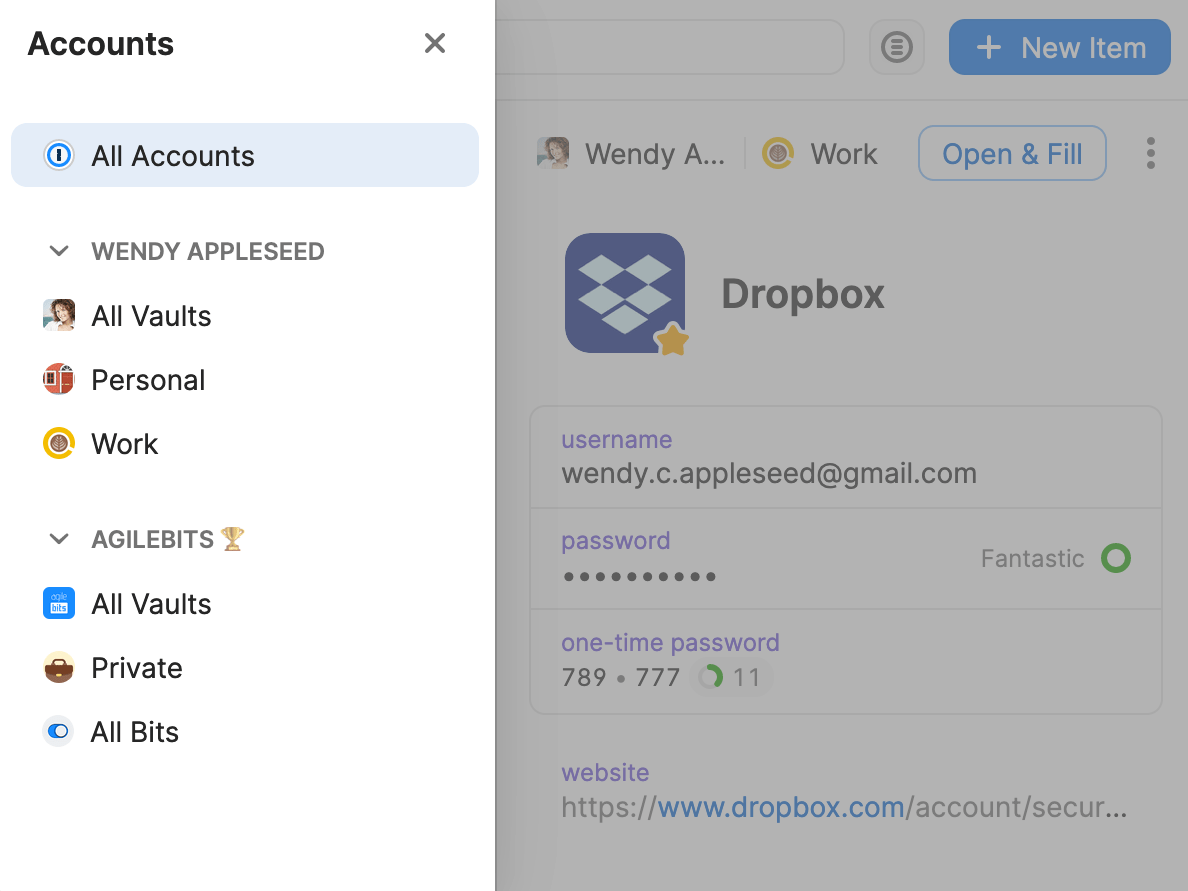The image size is (1188, 891).
Task: Copy the username wendy.c.appleseed@gmail.com
Action: coord(769,474)
